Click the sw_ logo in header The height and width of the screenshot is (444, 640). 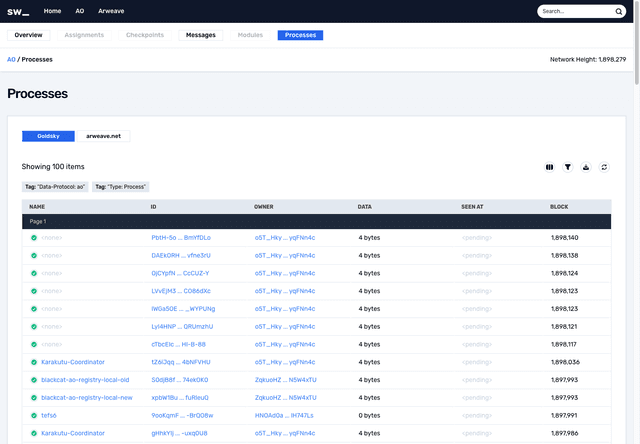[x=19, y=11]
